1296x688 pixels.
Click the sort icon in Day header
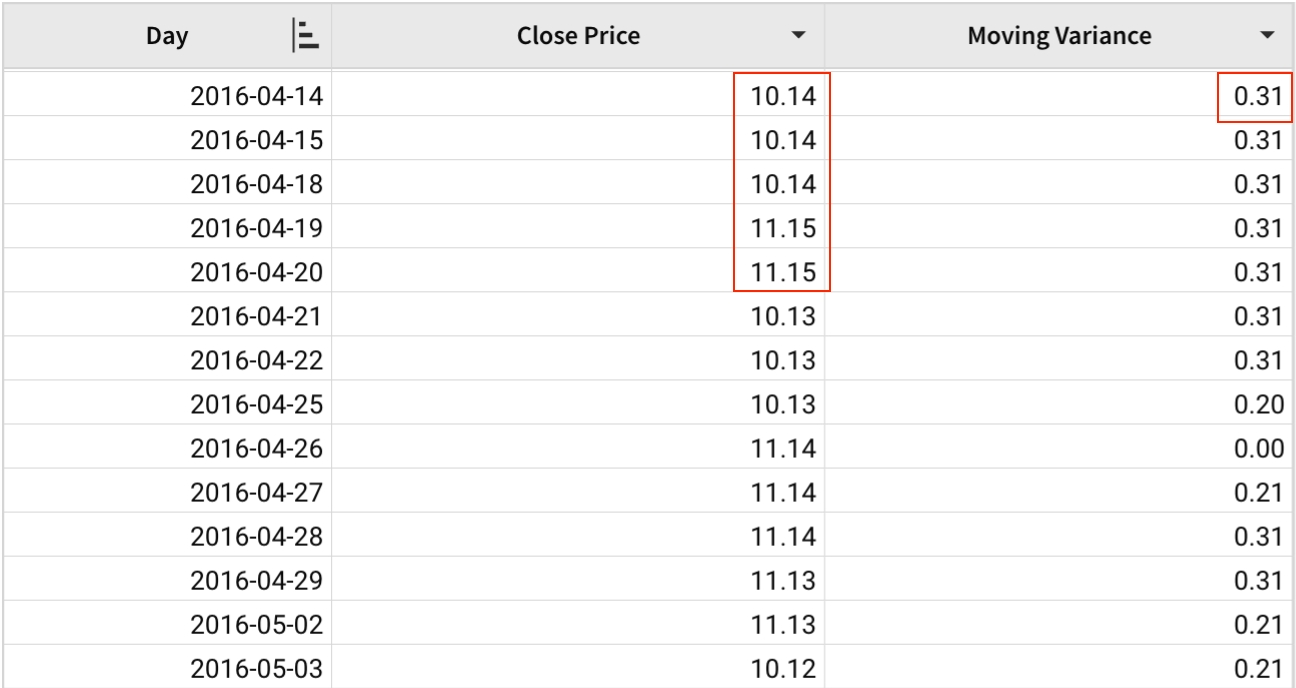point(304,37)
